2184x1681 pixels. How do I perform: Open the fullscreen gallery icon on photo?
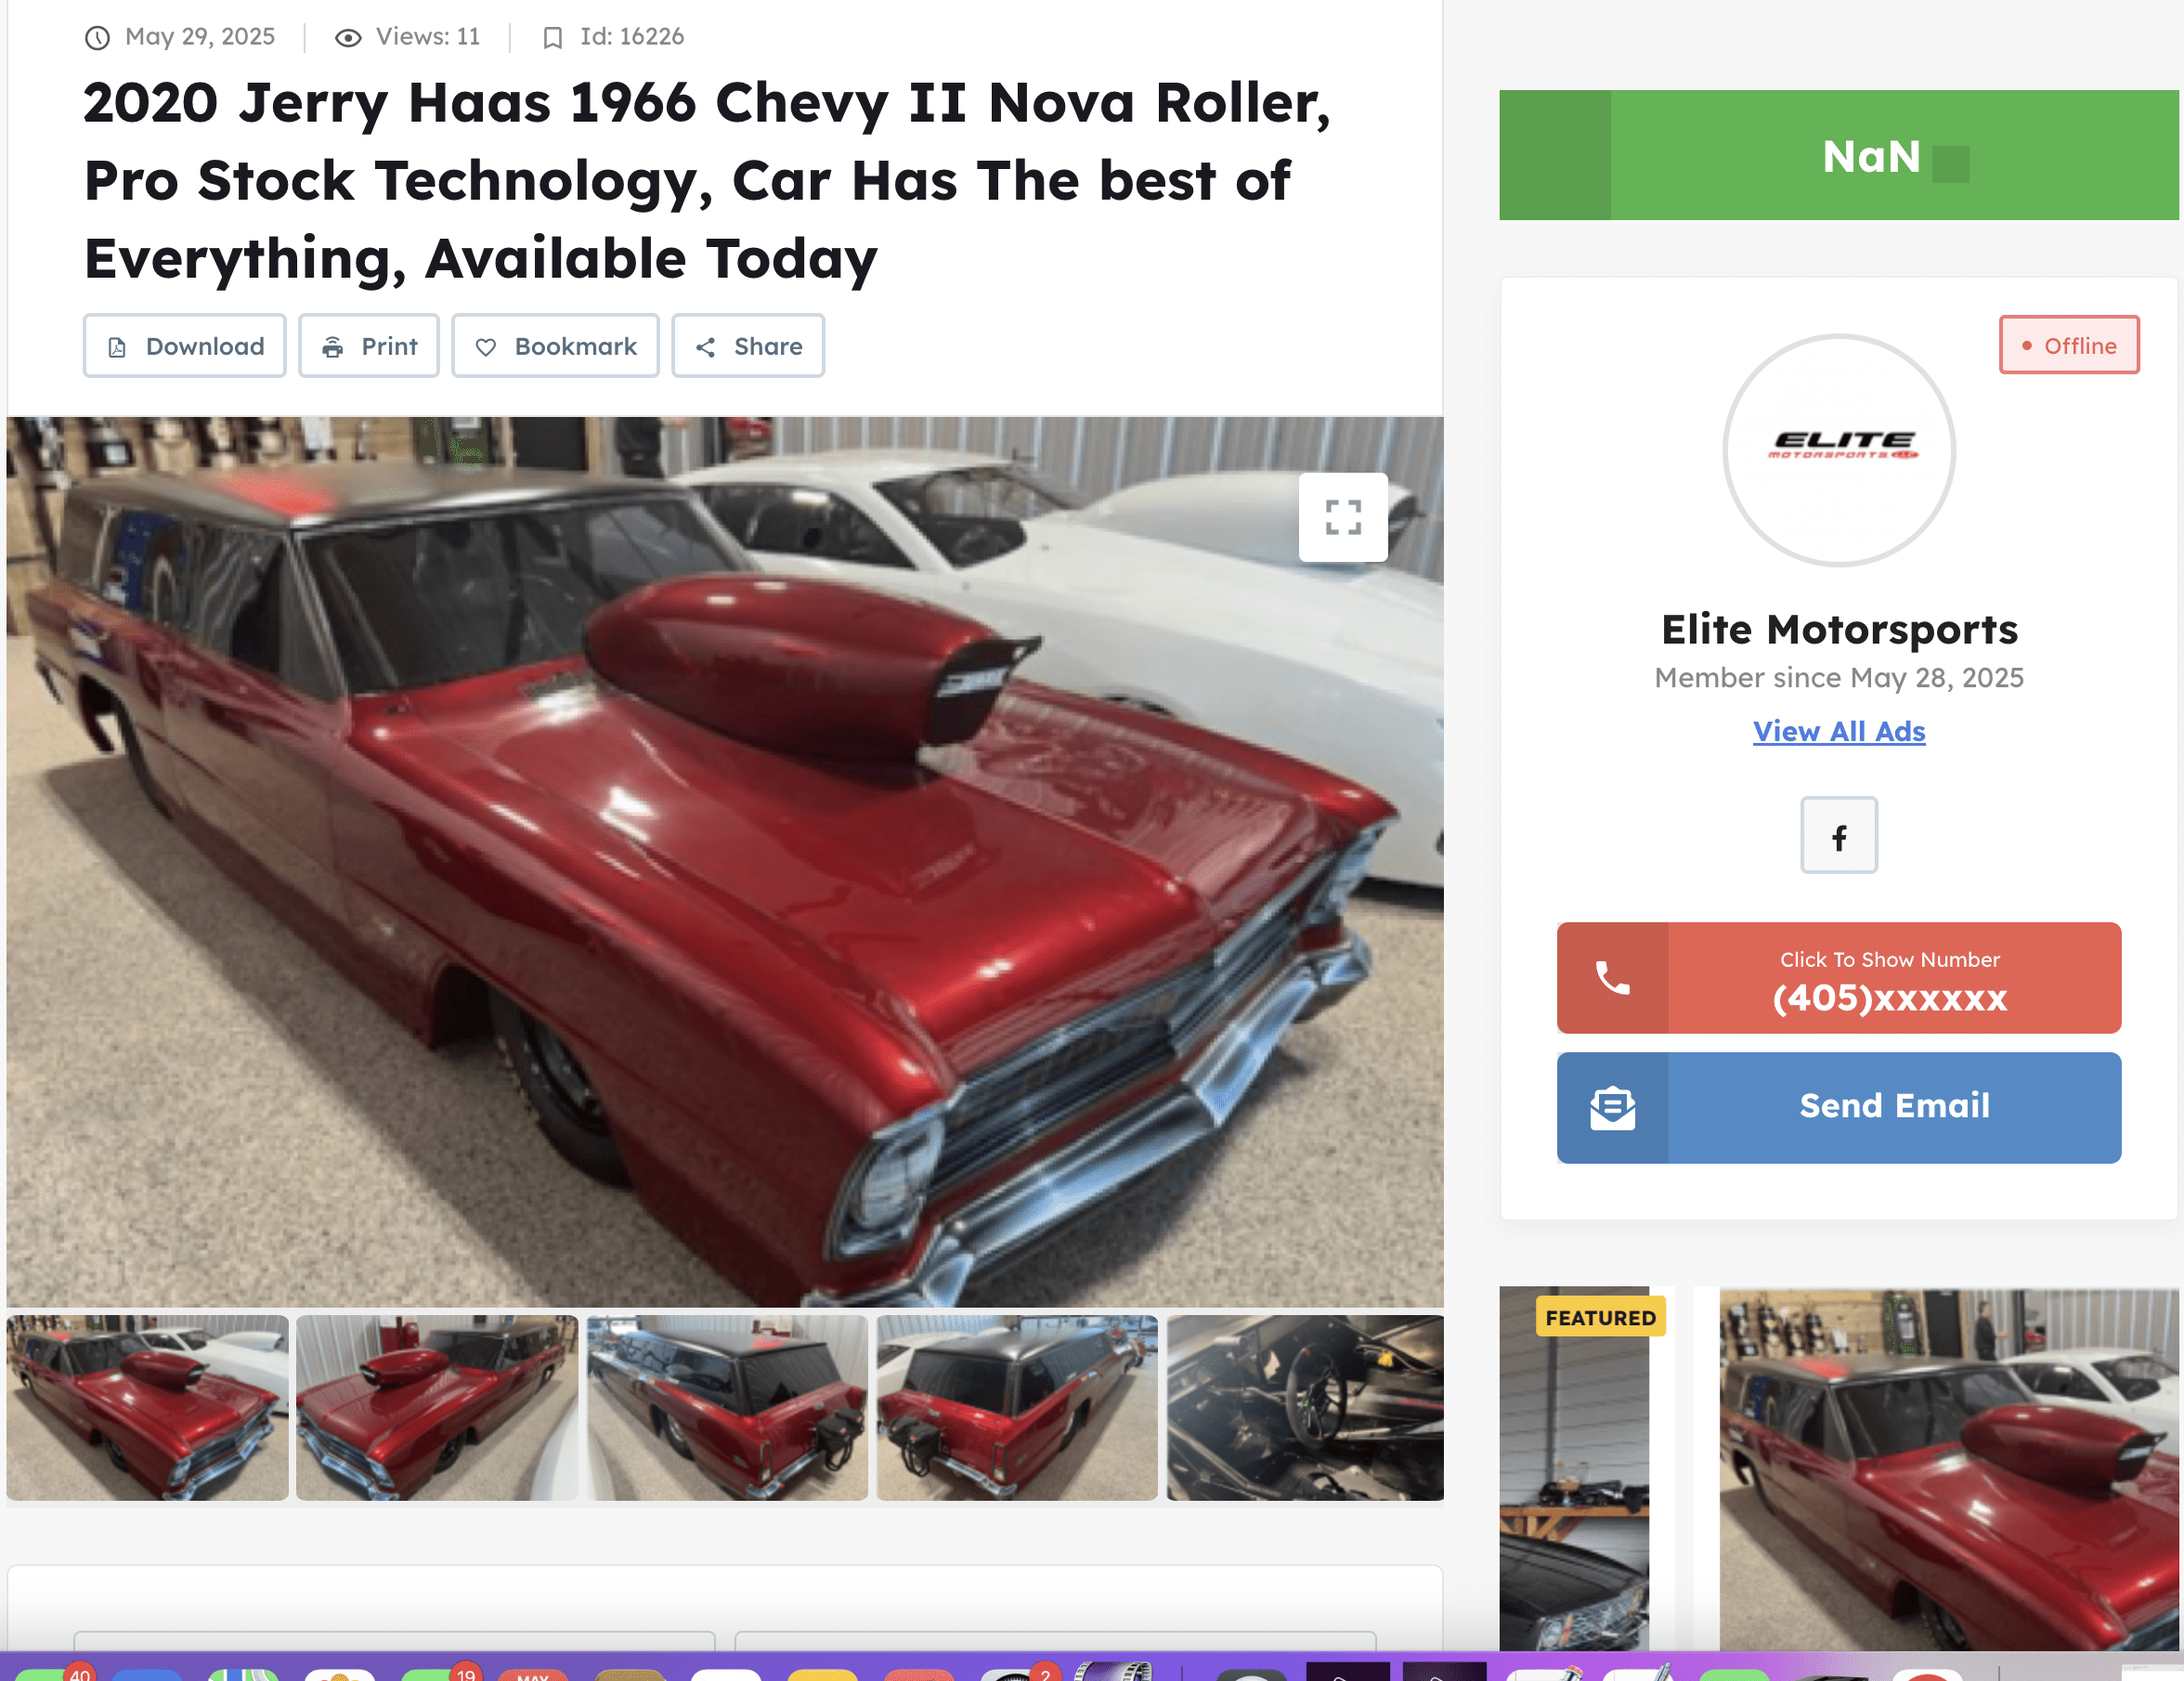1342,517
